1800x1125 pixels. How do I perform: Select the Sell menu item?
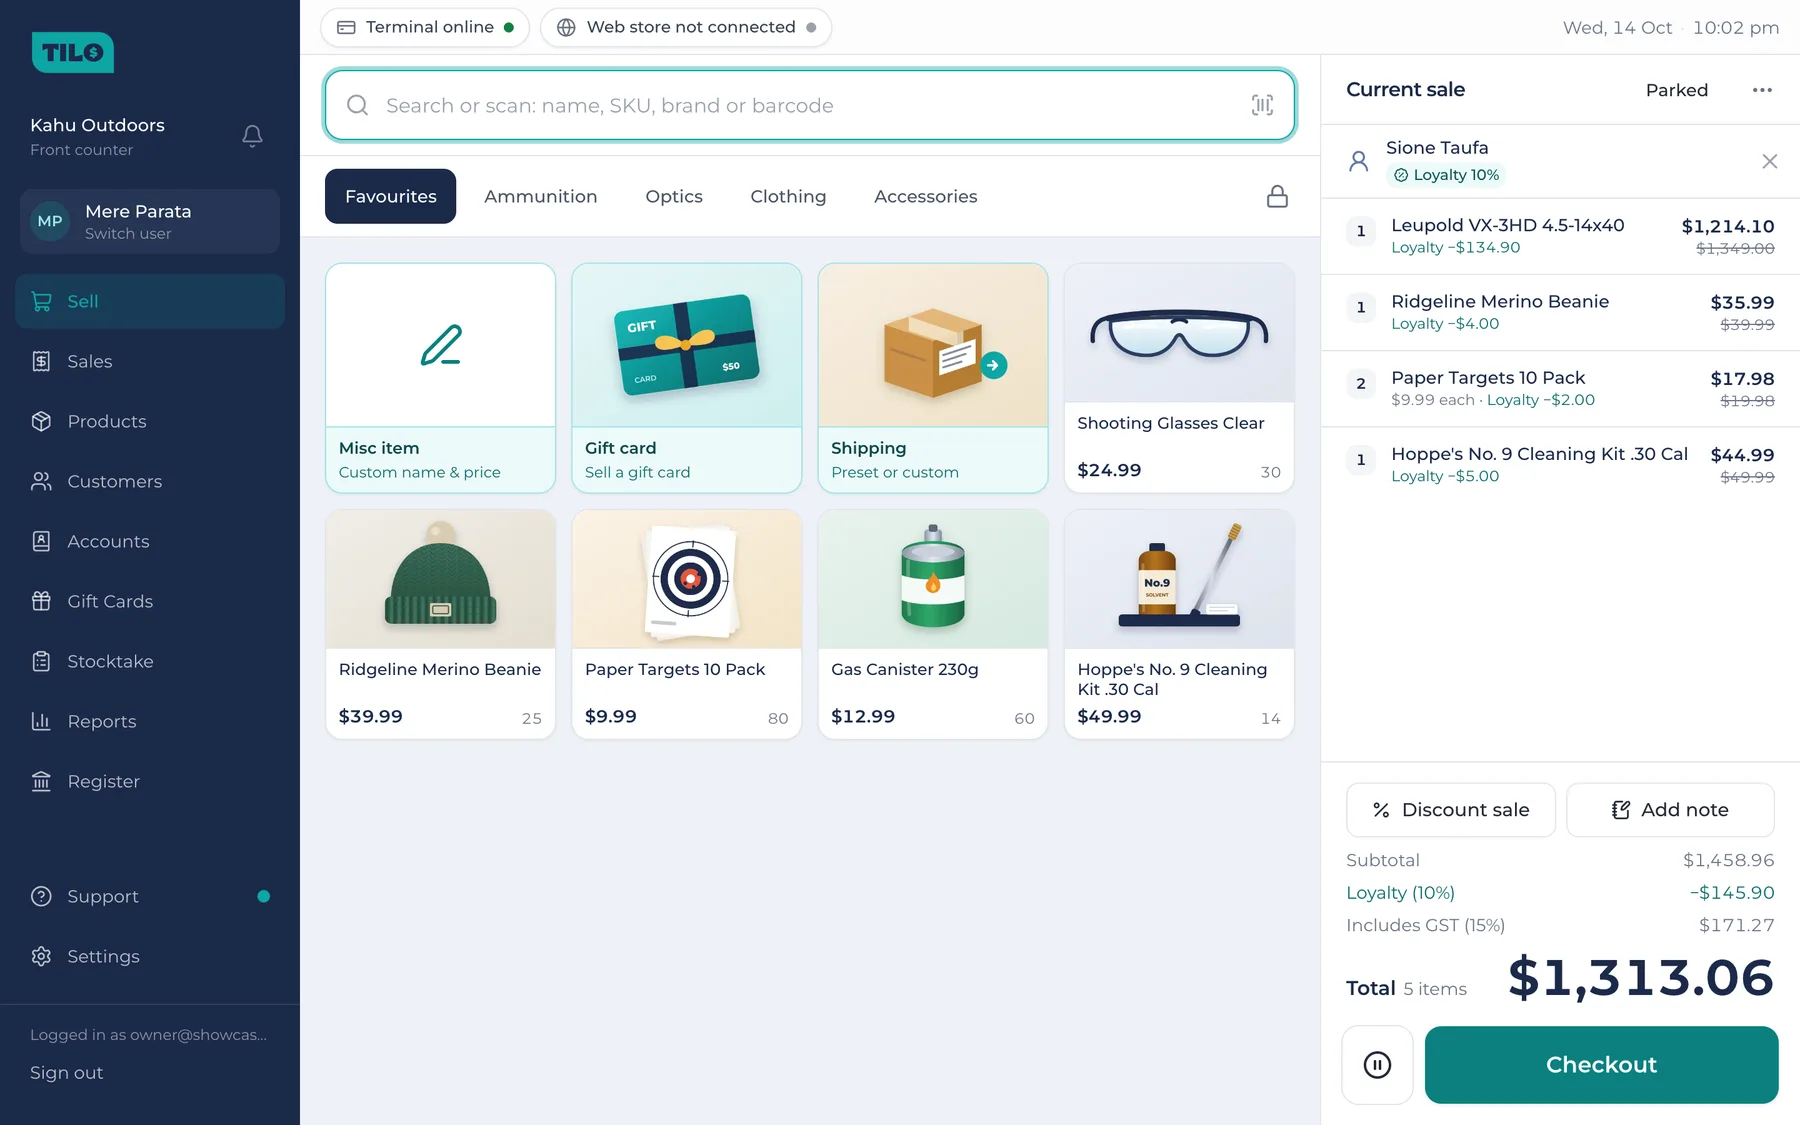(150, 301)
